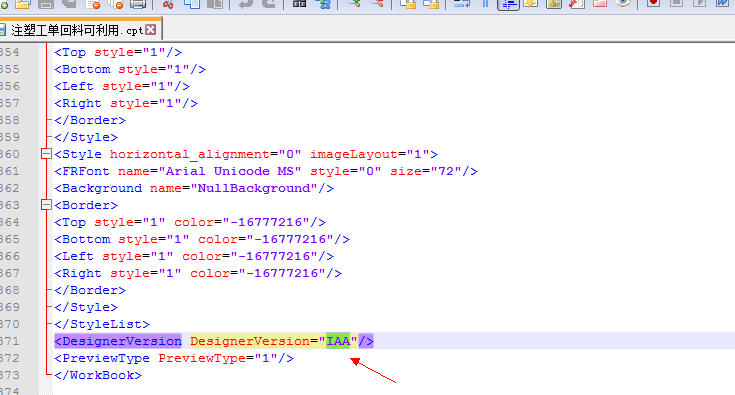The height and width of the screenshot is (395, 735).
Task: Click the closing Border tag on line 358
Action: pyautogui.click(x=90, y=120)
